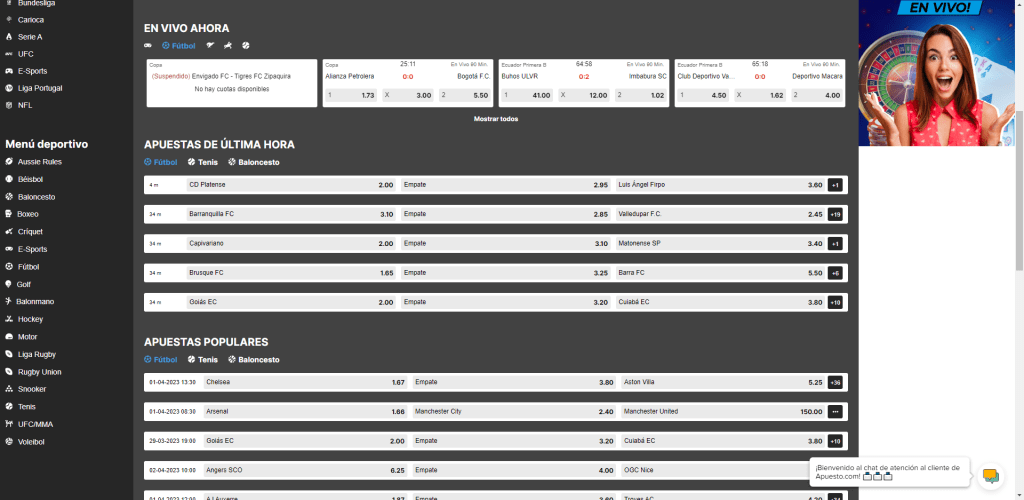1024x500 pixels.
Task: Click the NFL shield icon in sidebar
Action: pyautogui.click(x=8, y=105)
